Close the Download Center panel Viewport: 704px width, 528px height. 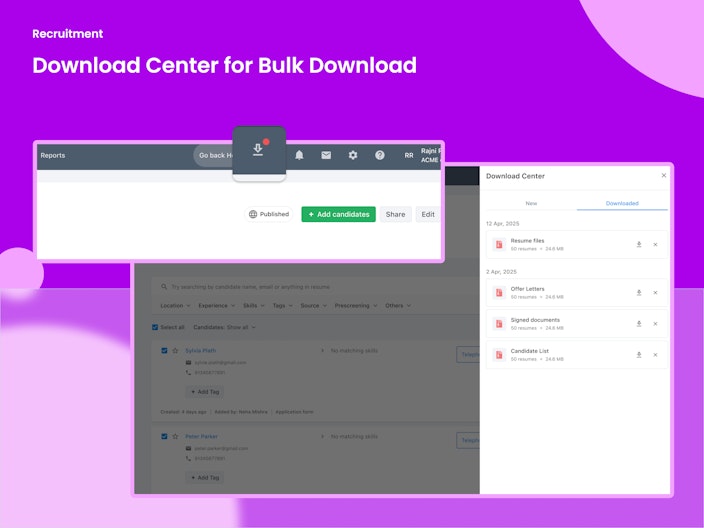coord(664,176)
